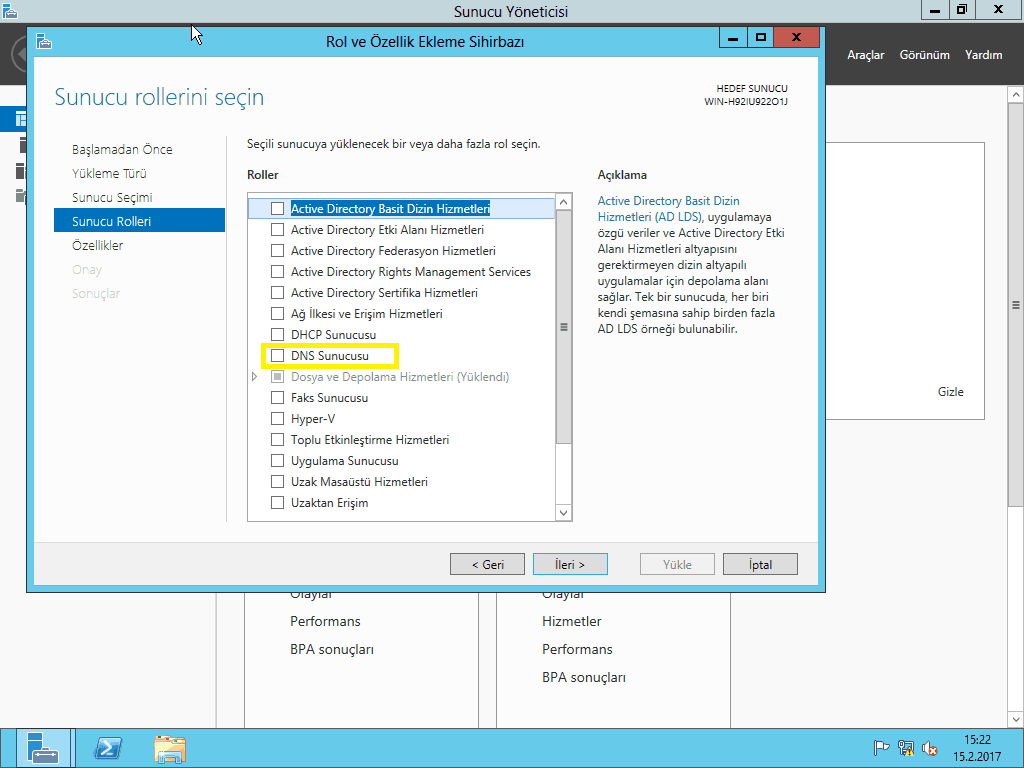Check Uygulama Sunucusu role
Image resolution: width=1024 pixels, height=768 pixels.
[x=278, y=460]
